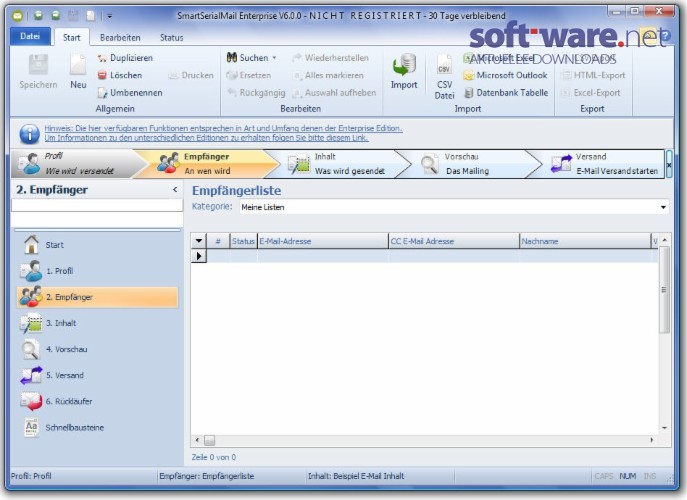Open the table column selector dropdown arrow
This screenshot has width=687, height=500.
(198, 241)
